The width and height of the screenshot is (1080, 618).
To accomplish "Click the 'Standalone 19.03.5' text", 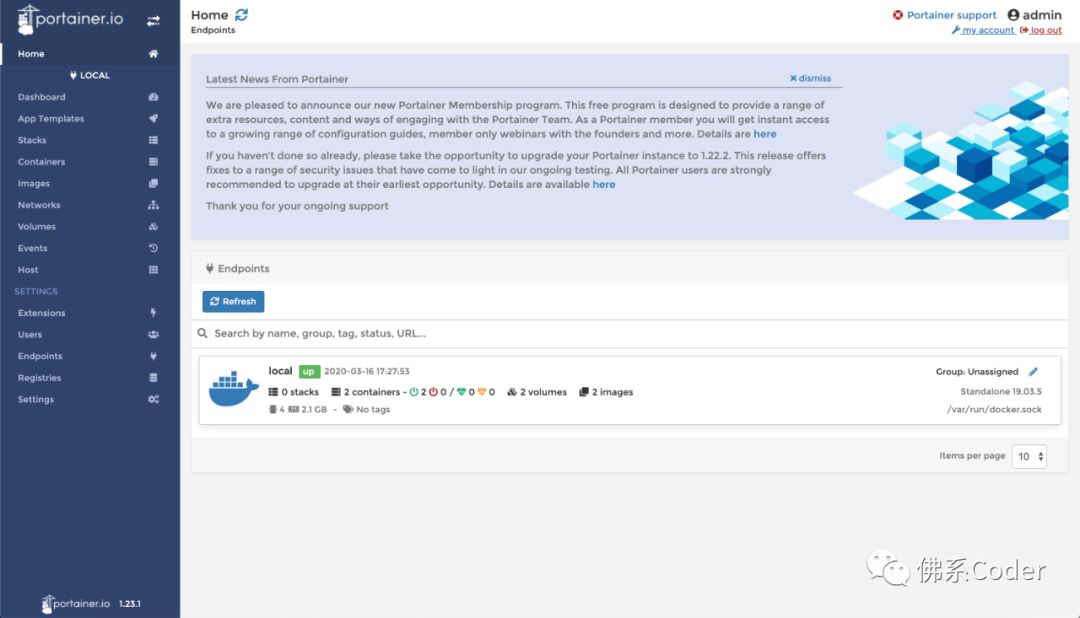I will [1001, 391].
